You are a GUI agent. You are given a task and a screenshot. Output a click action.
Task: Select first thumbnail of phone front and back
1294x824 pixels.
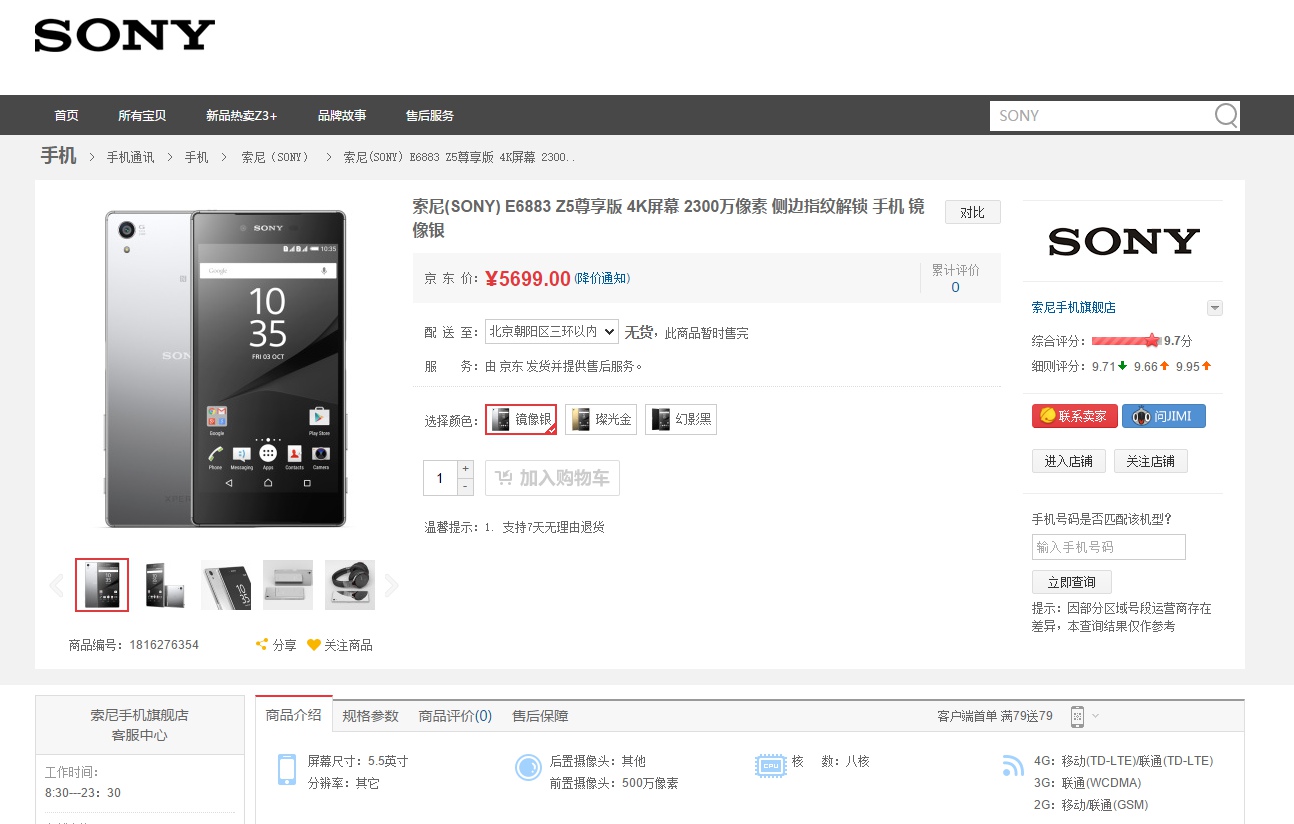102,585
